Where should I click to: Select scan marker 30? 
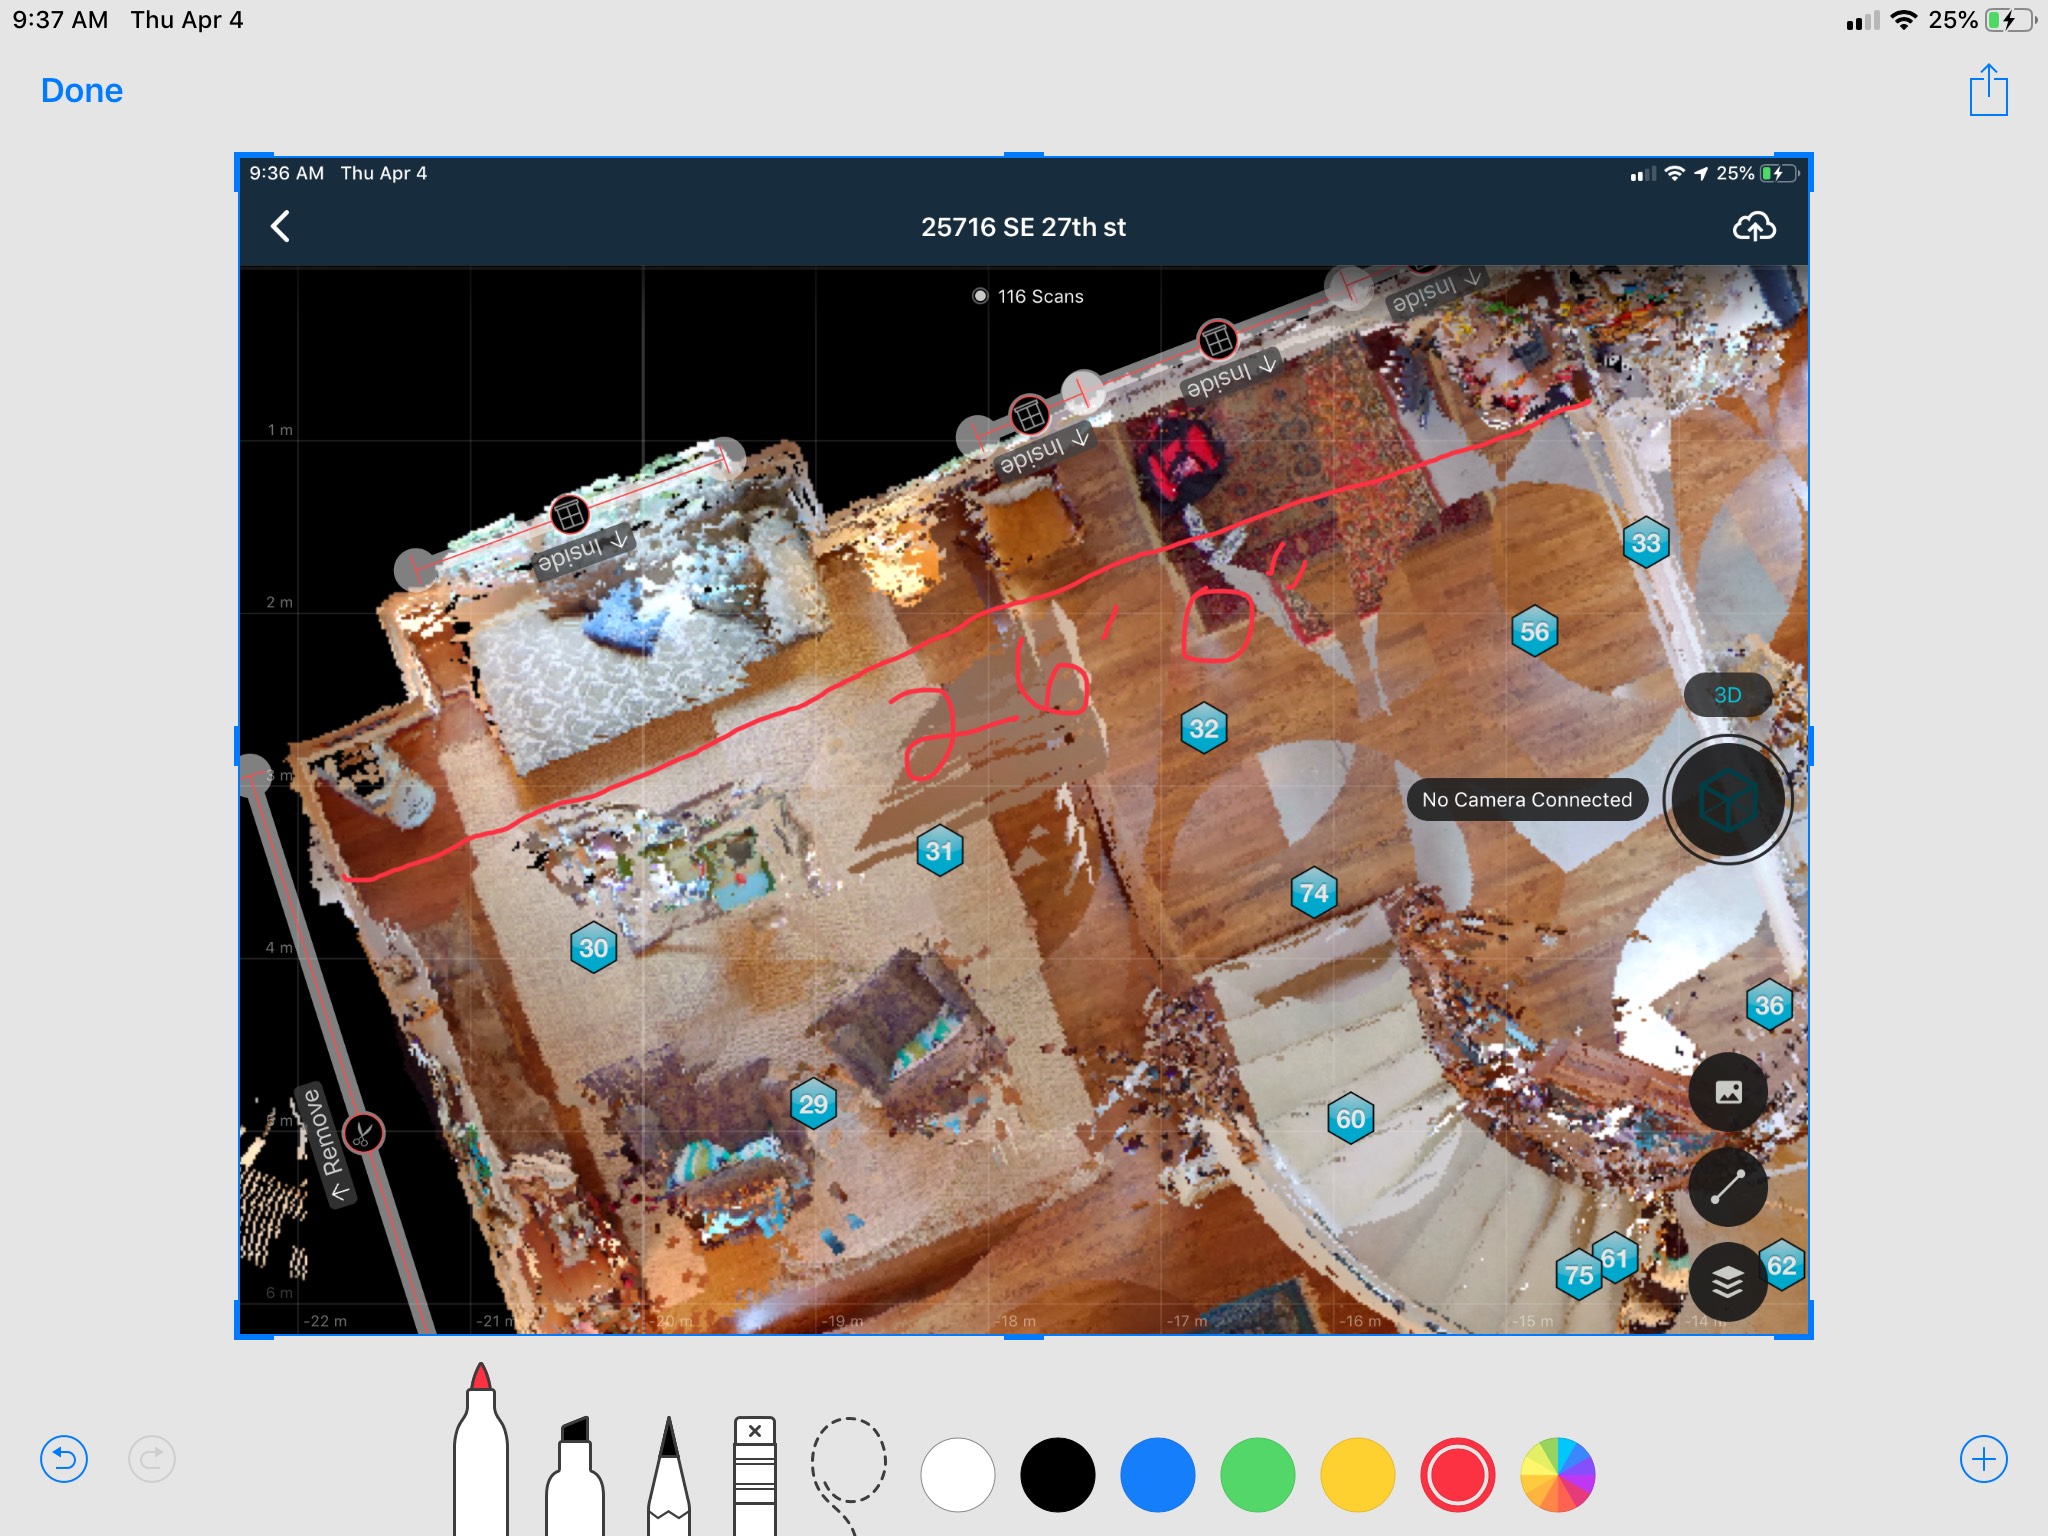click(x=593, y=947)
